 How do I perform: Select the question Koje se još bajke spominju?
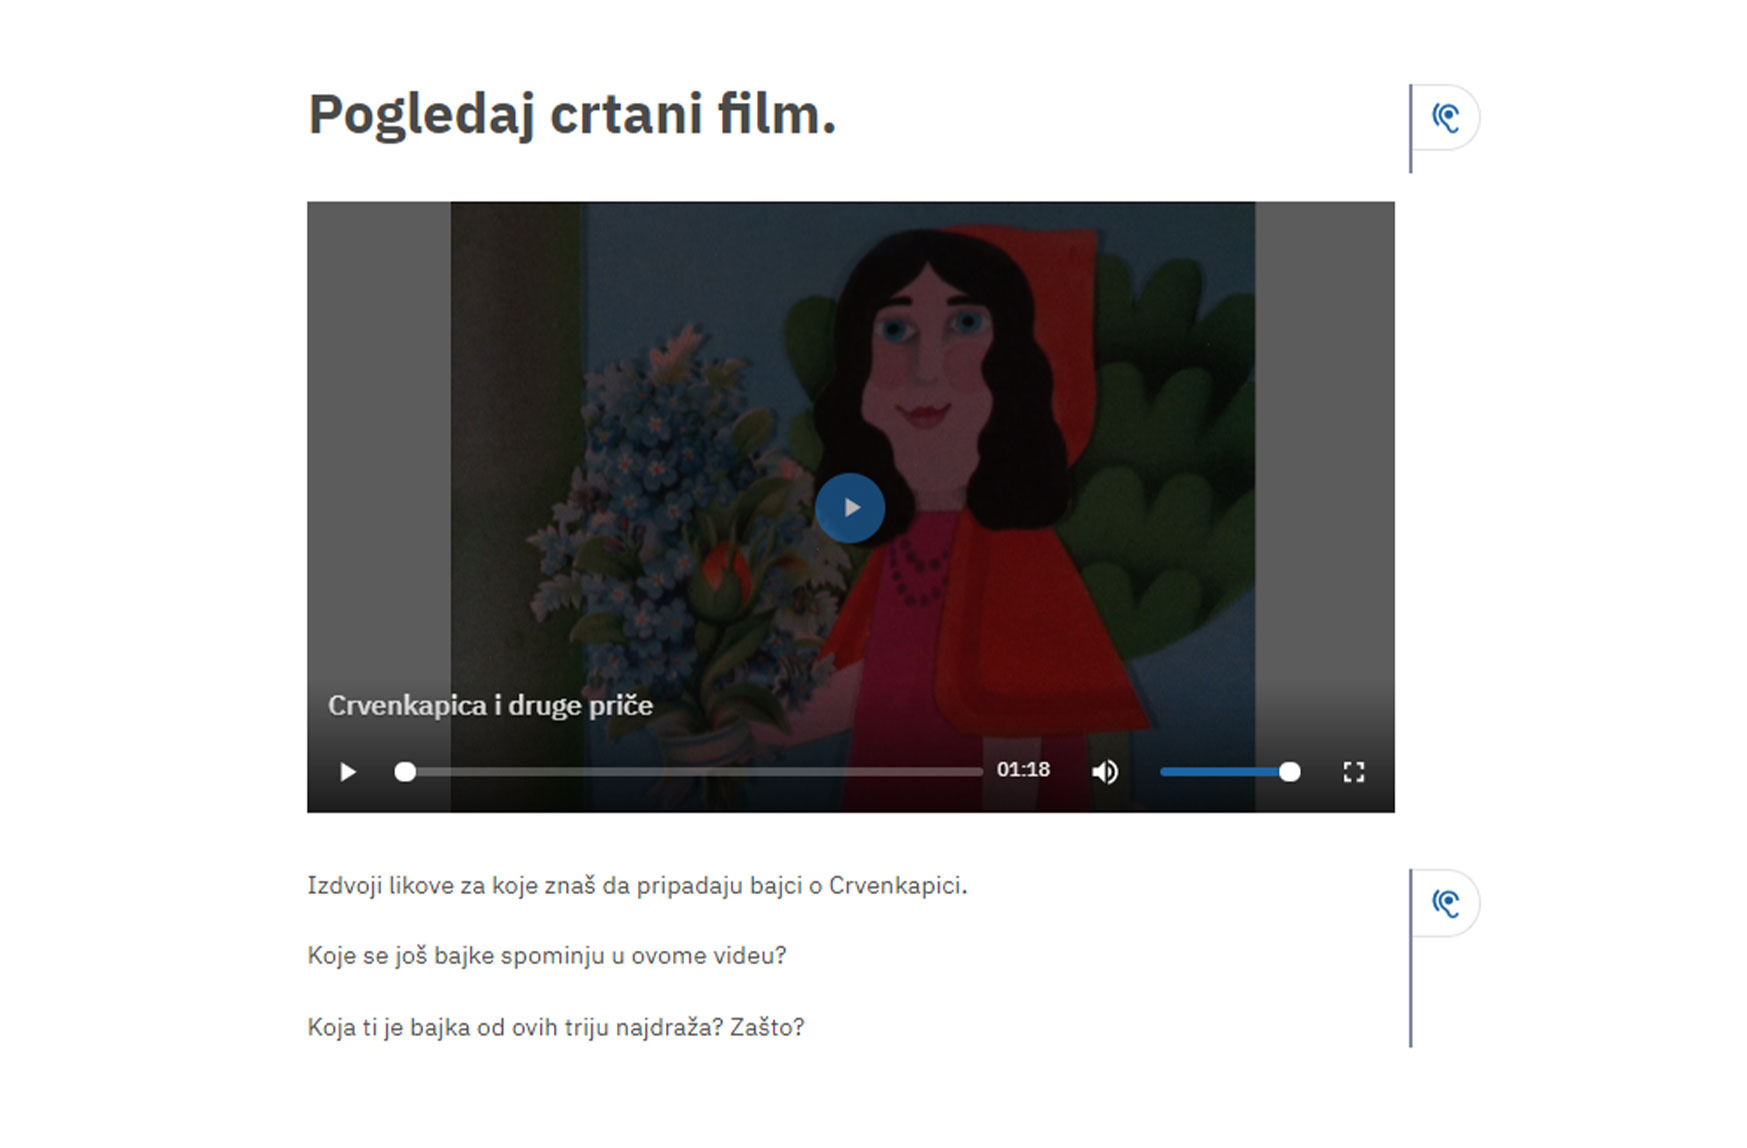[547, 956]
